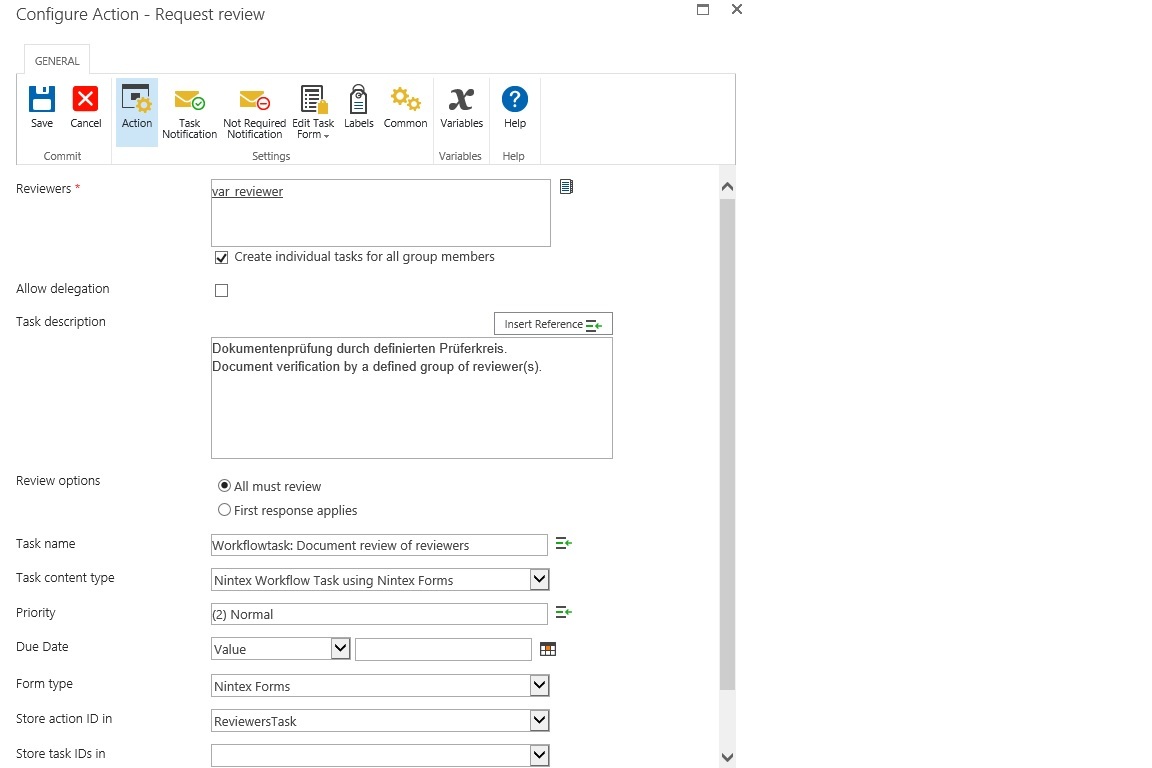Open the Reviewers address book lookup icon
This screenshot has height=768, width=1152.
566,187
